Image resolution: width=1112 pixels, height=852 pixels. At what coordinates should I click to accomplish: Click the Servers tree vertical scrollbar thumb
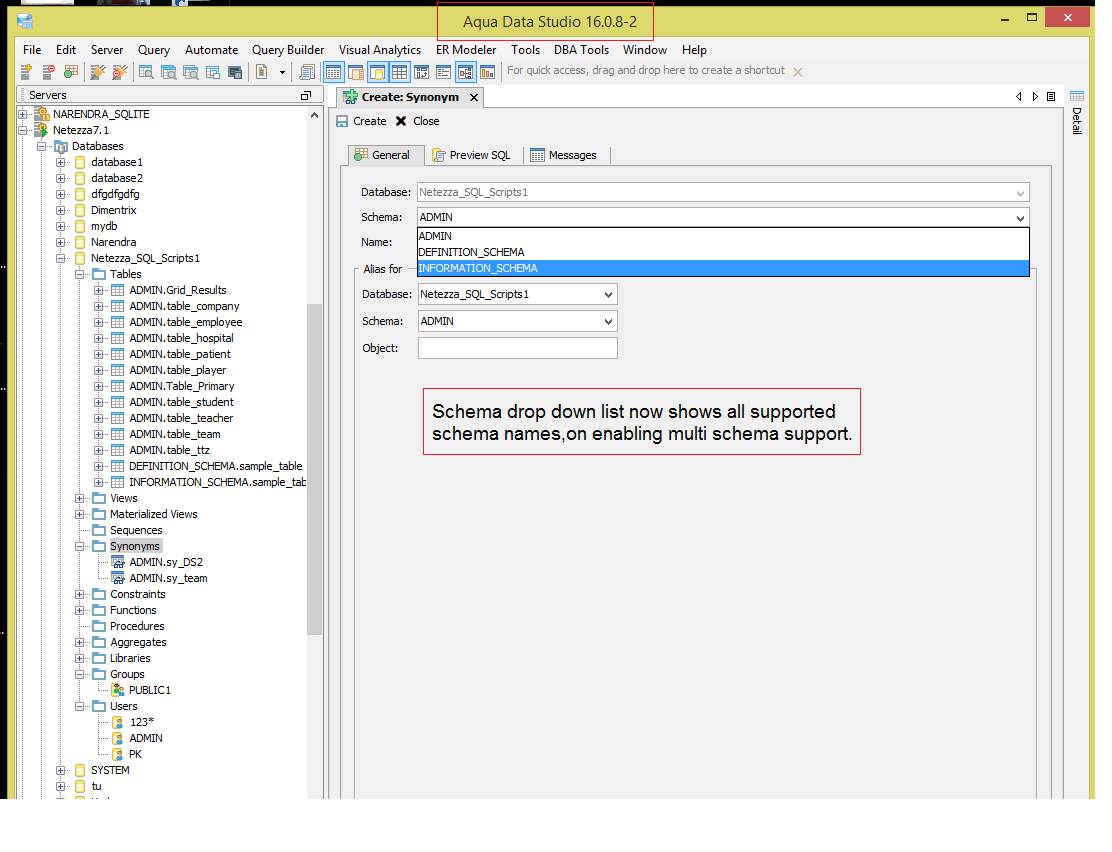tap(314, 468)
